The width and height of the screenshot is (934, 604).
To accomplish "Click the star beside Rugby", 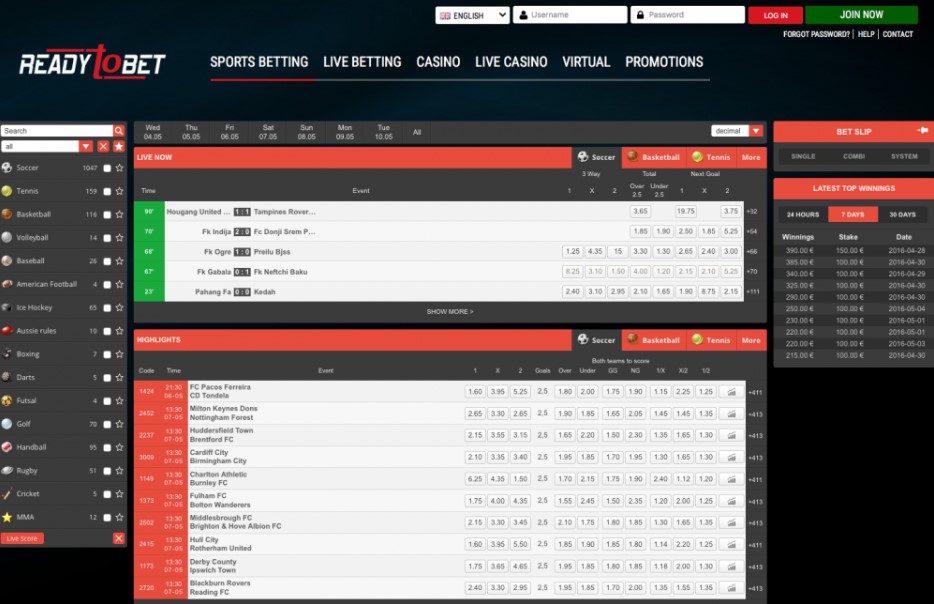I will (x=120, y=471).
